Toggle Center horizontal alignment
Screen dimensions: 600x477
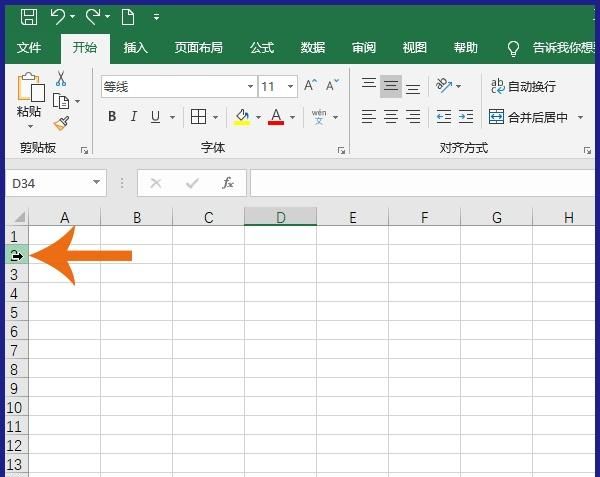click(391, 117)
